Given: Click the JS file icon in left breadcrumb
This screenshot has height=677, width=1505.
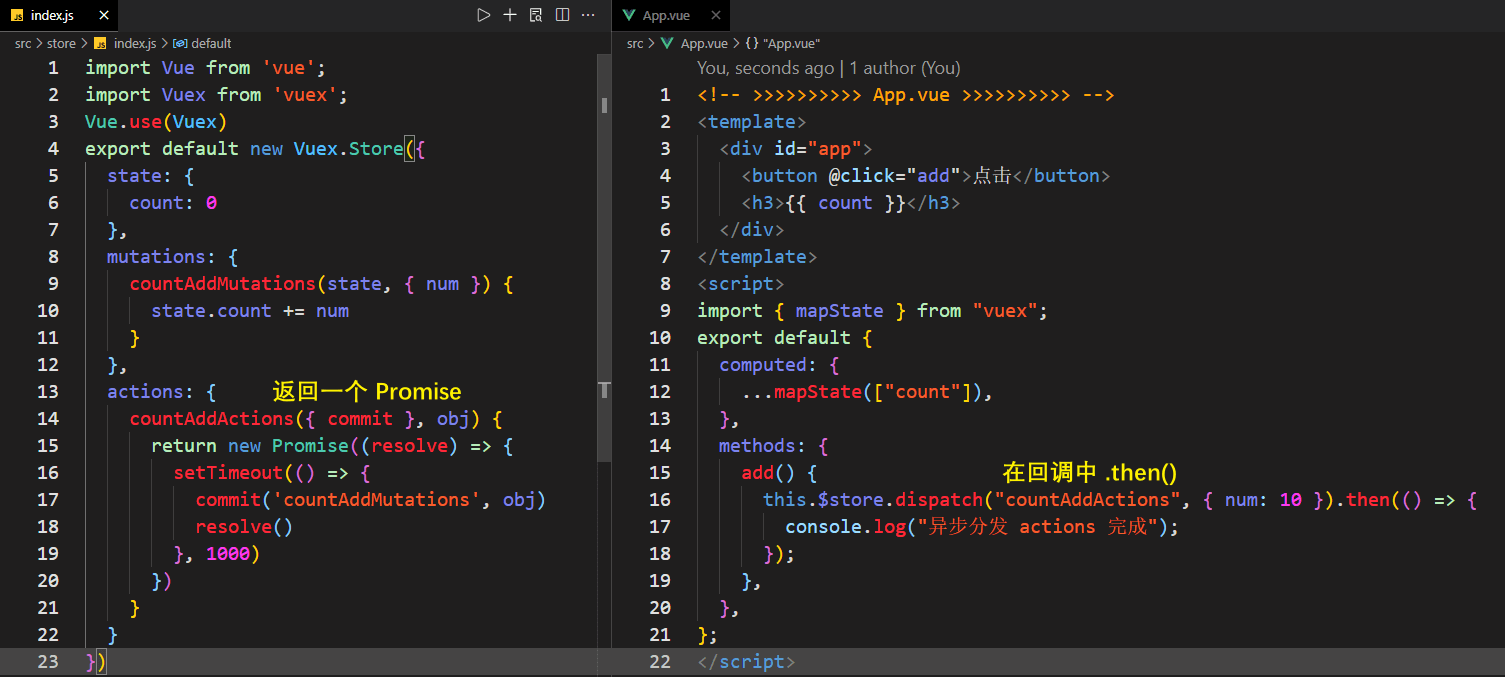Looking at the screenshot, I should [x=100, y=43].
